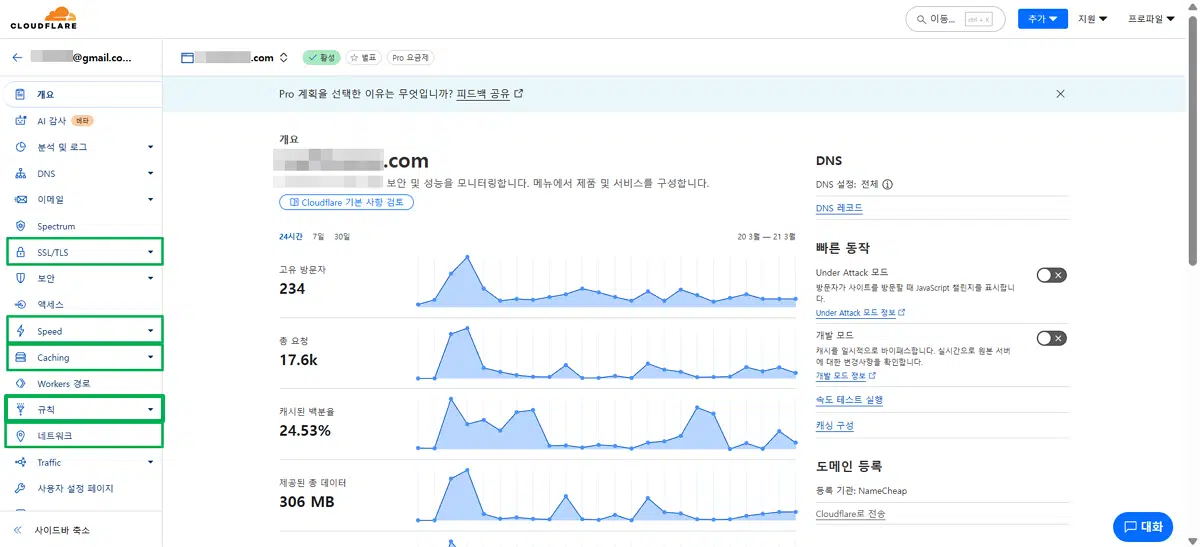Open the 대화 chat button
The image size is (1200, 547).
[1142, 527]
